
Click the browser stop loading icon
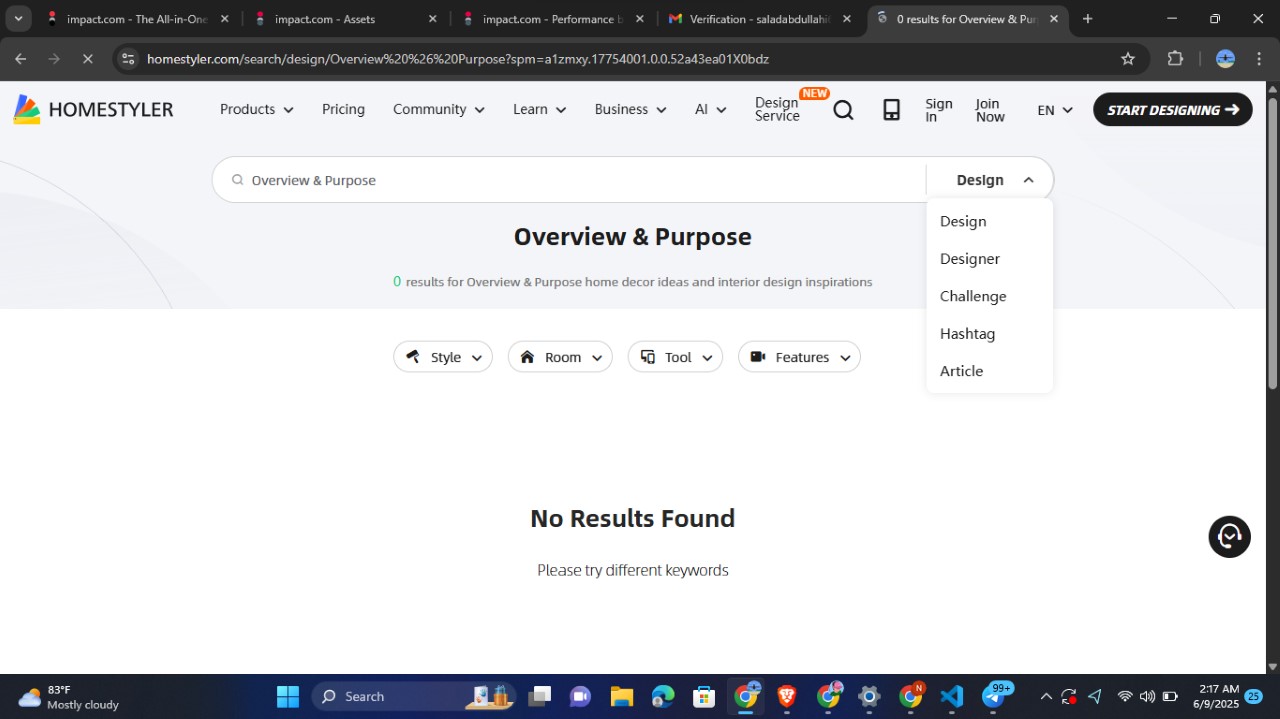[87, 59]
